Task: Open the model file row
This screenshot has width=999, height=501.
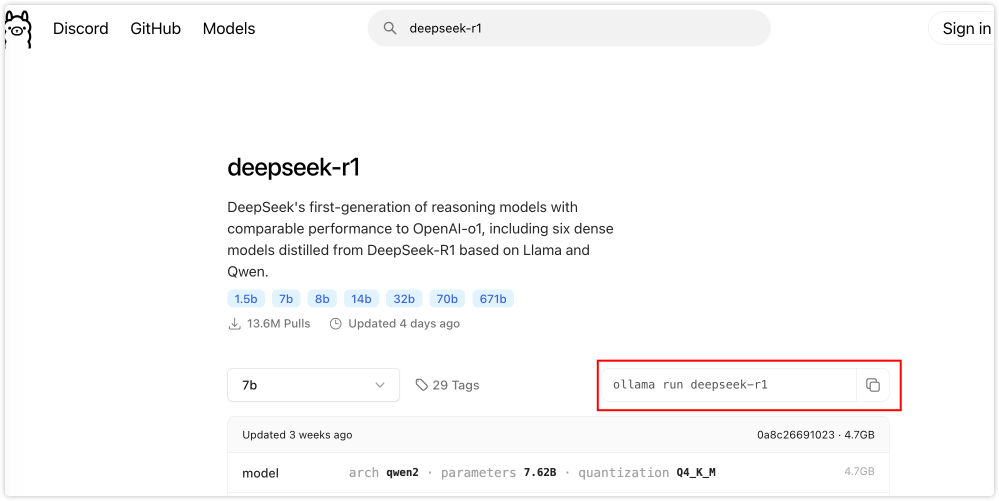Action: [558, 472]
